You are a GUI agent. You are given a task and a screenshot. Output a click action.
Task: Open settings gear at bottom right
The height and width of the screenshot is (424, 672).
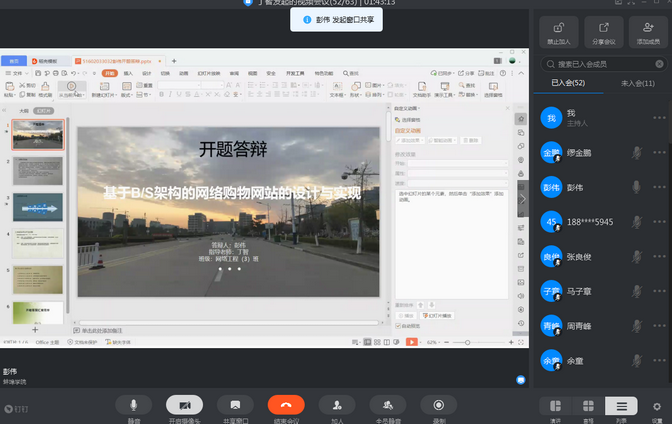point(656,405)
